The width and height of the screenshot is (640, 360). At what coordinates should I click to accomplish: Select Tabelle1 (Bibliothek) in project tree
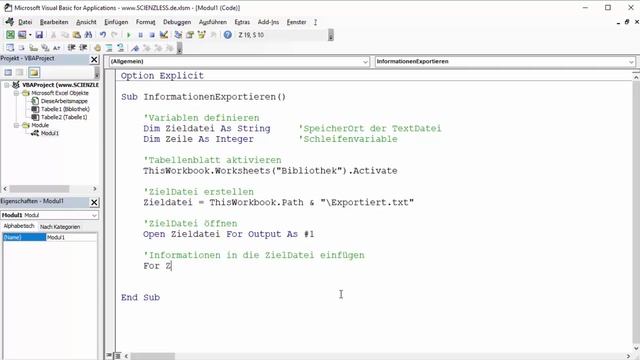click(x=65, y=109)
